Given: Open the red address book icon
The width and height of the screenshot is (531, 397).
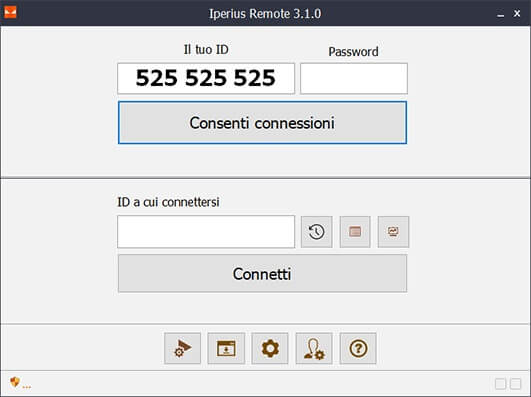Looking at the screenshot, I should [355, 232].
